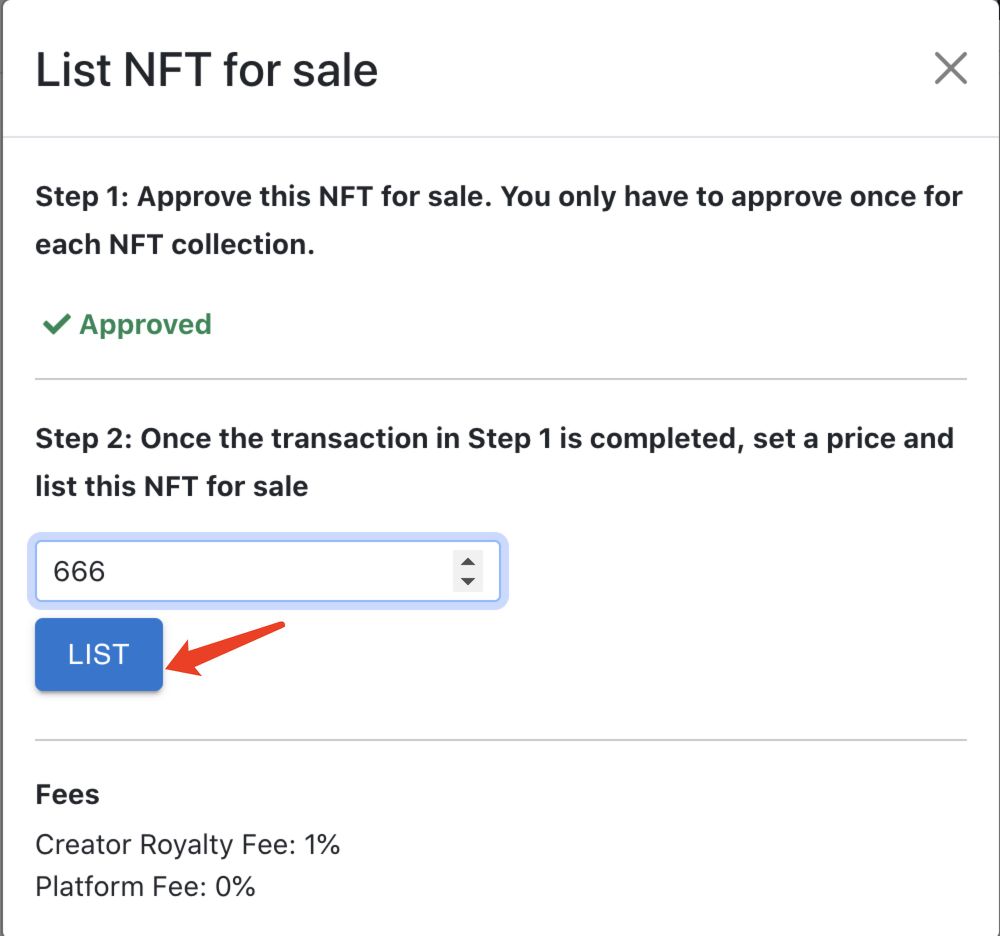Click the "List NFT for sale" title
1000x936 pixels.
pyautogui.click(x=207, y=71)
